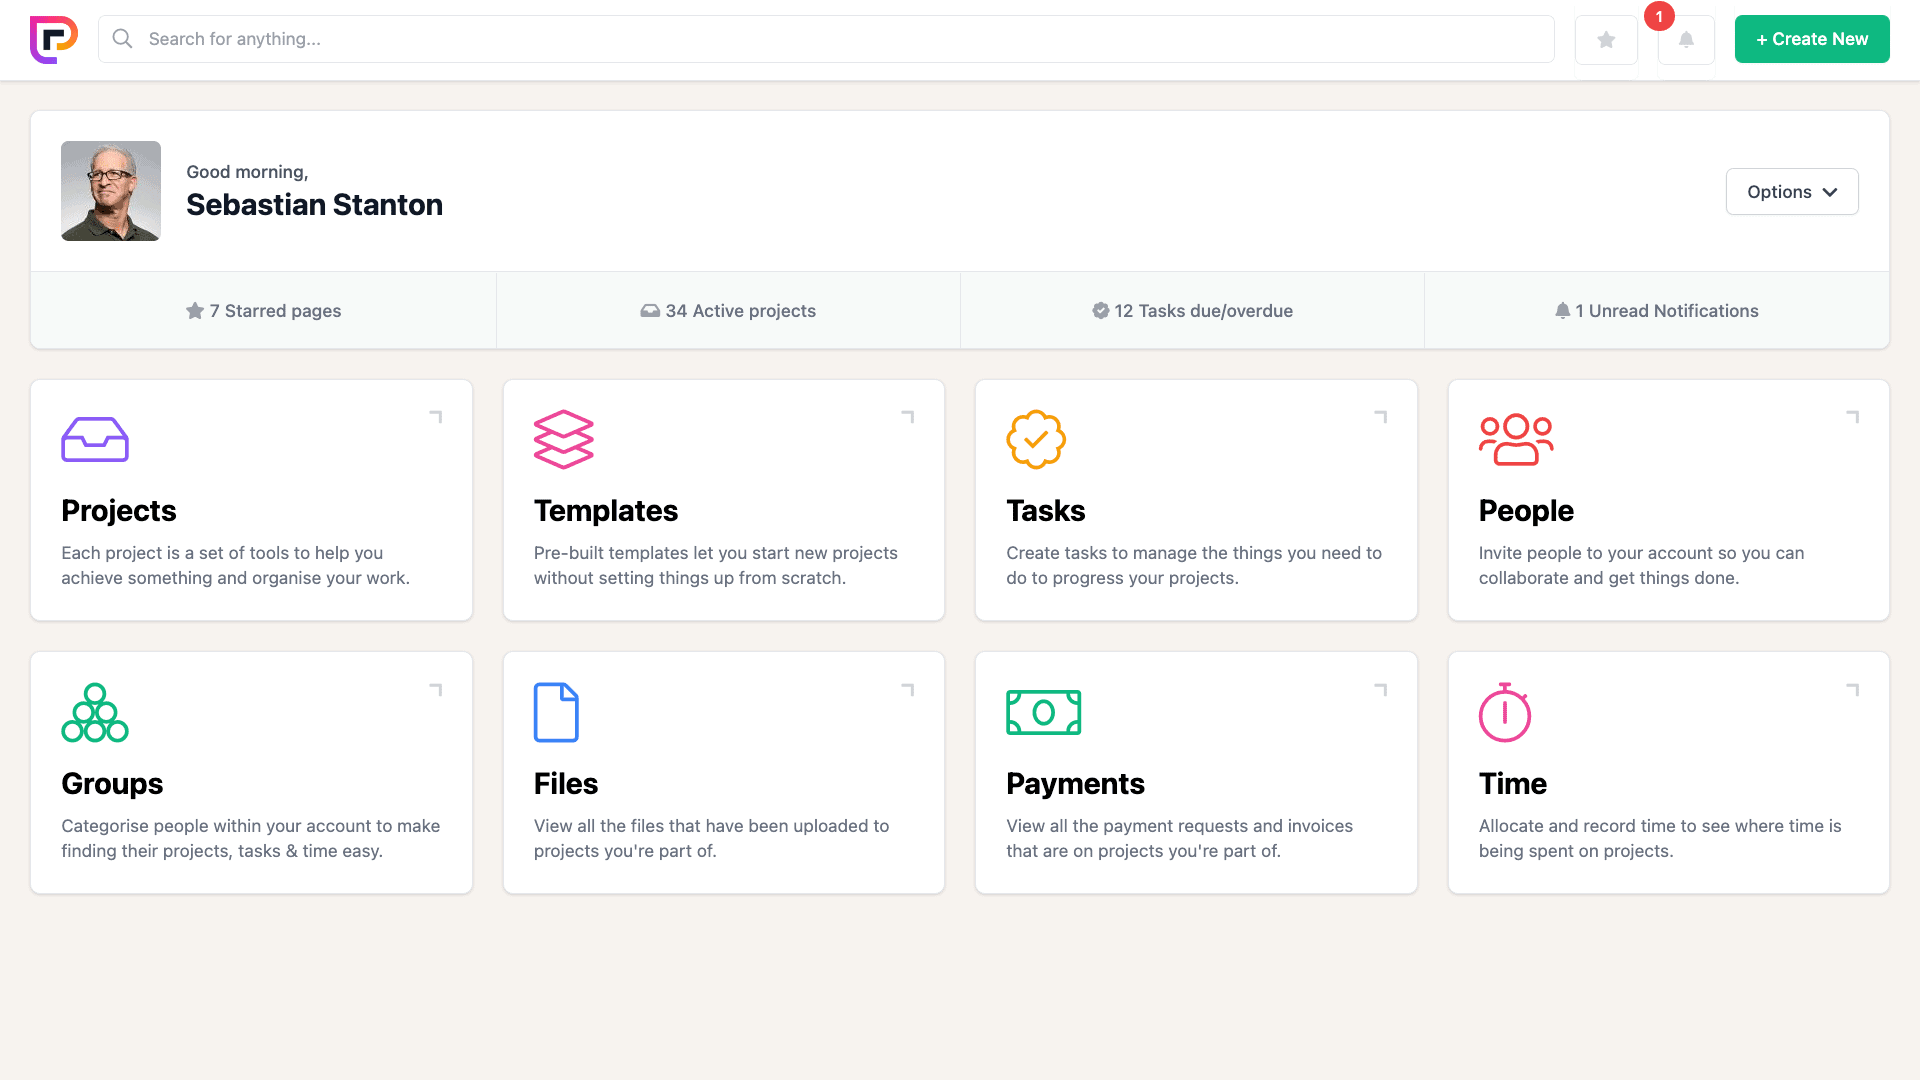Open notifications bell in top bar
Screen dimensions: 1920x1080
coord(1686,40)
